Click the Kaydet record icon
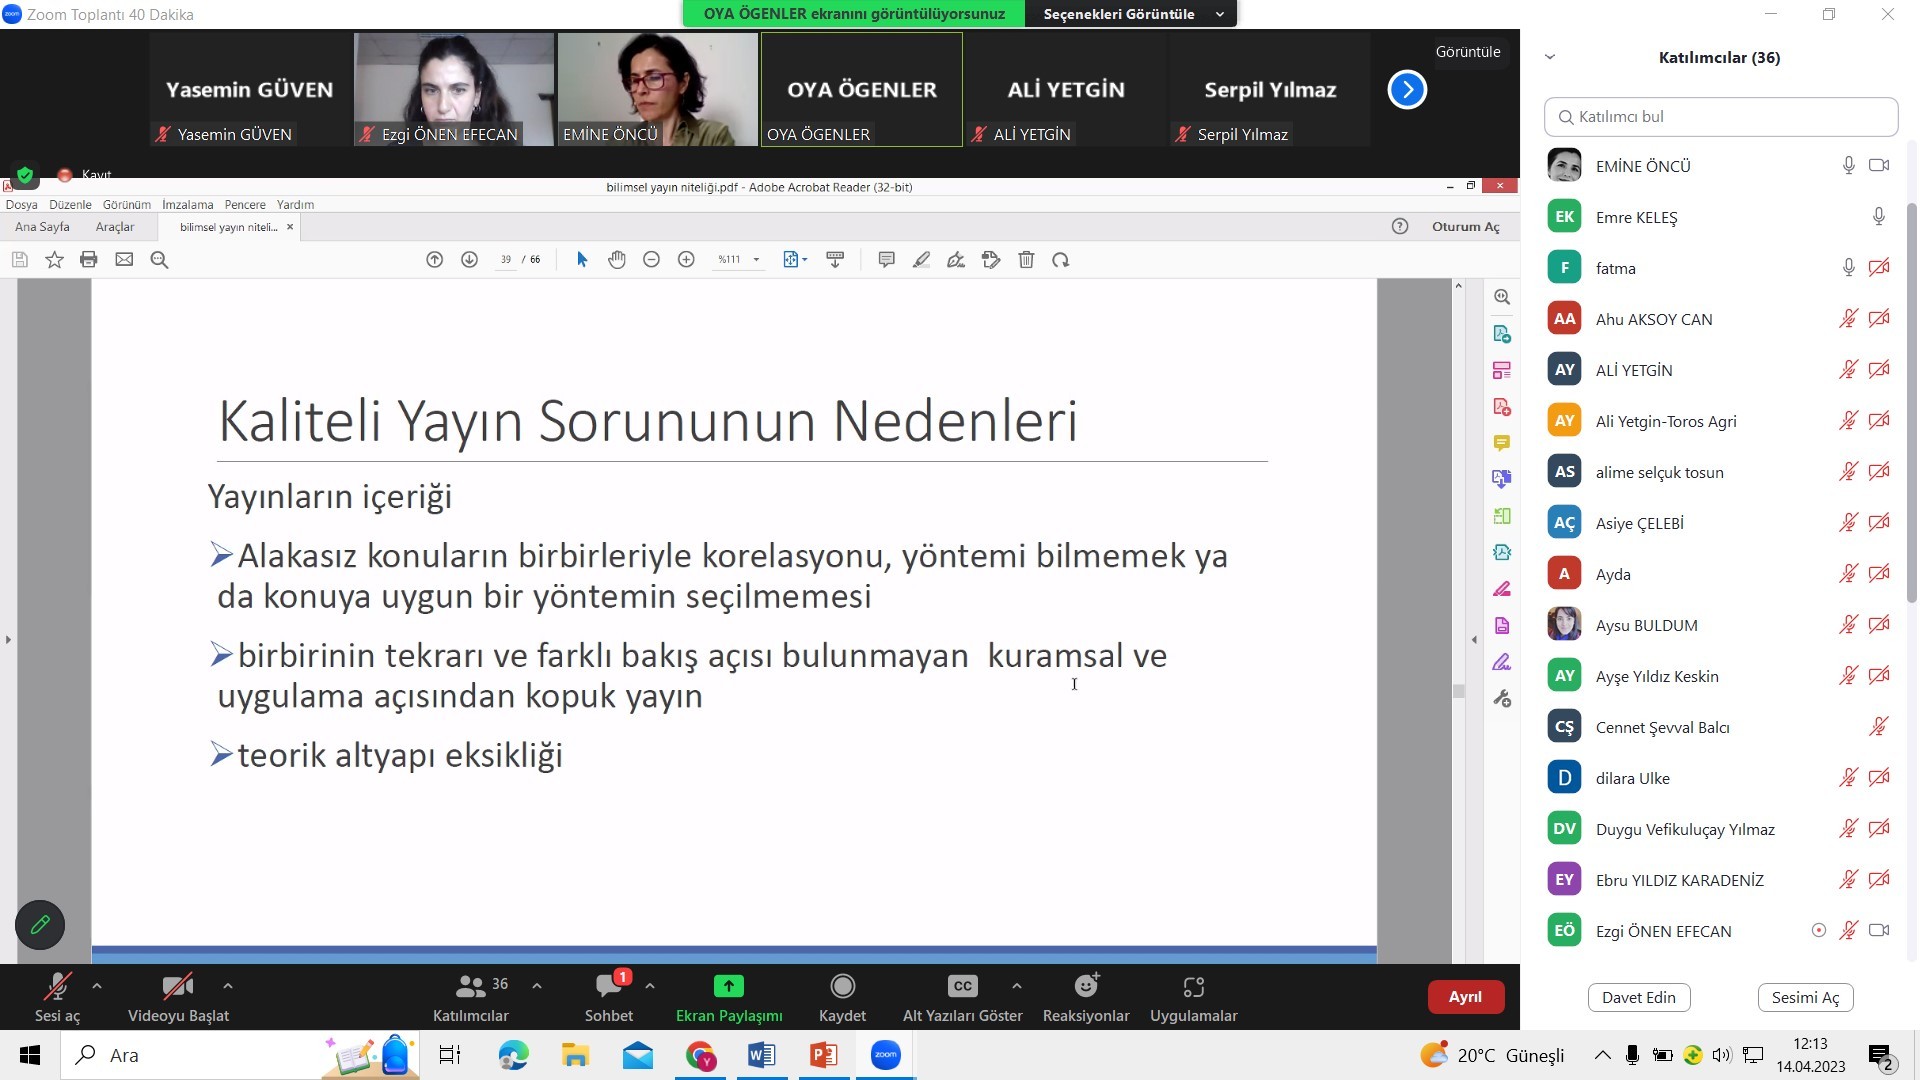This screenshot has width=1920, height=1080. tap(842, 987)
